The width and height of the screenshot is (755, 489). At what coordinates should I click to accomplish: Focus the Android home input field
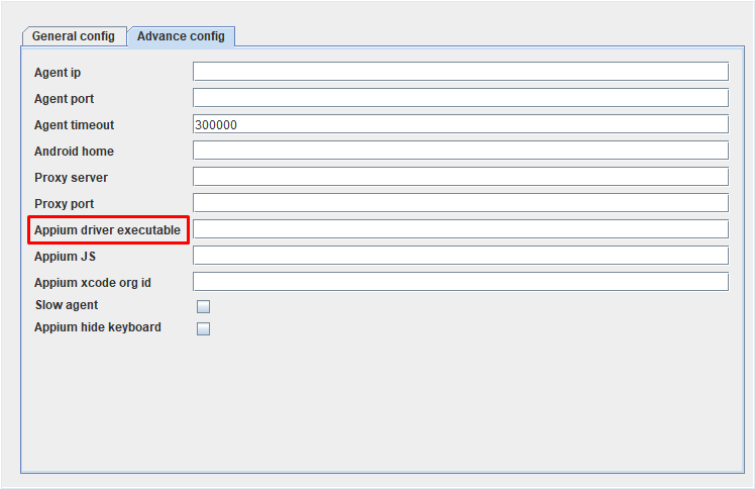[460, 150]
